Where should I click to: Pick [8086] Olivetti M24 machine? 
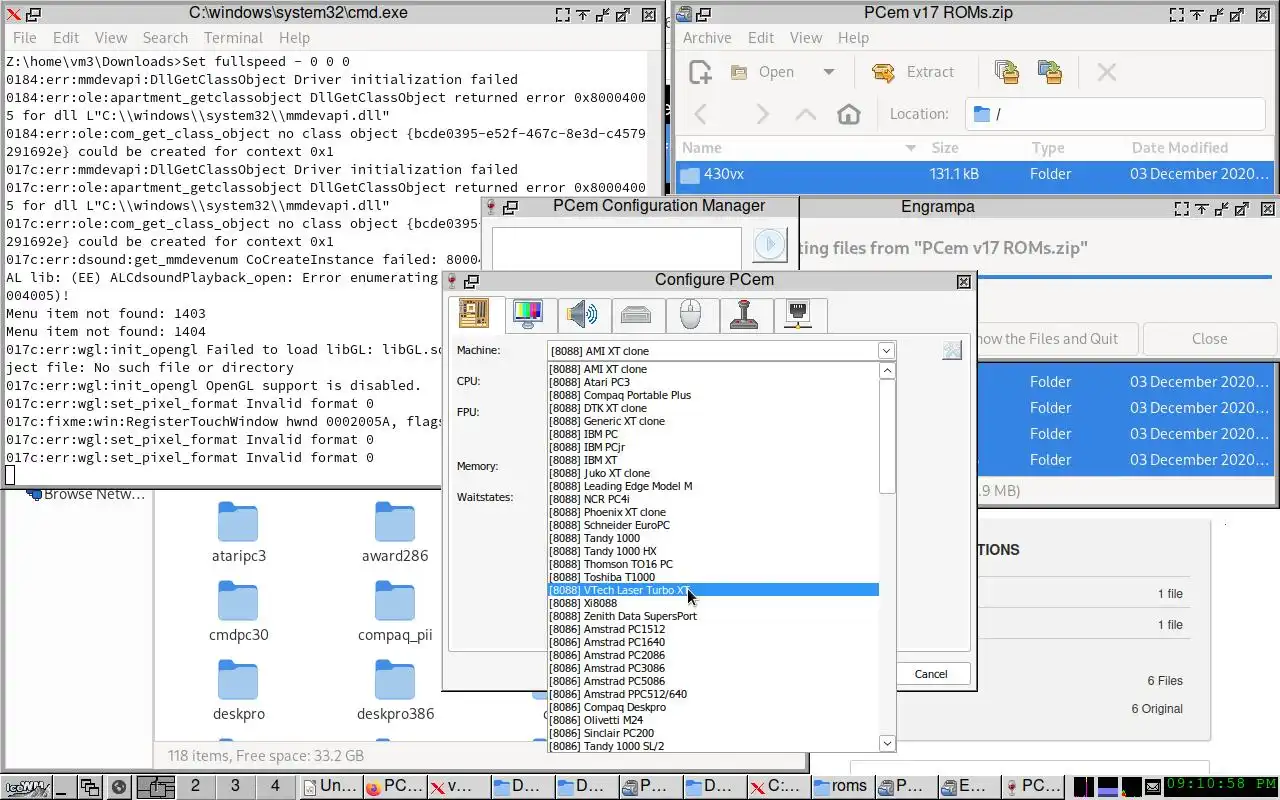tap(713, 720)
